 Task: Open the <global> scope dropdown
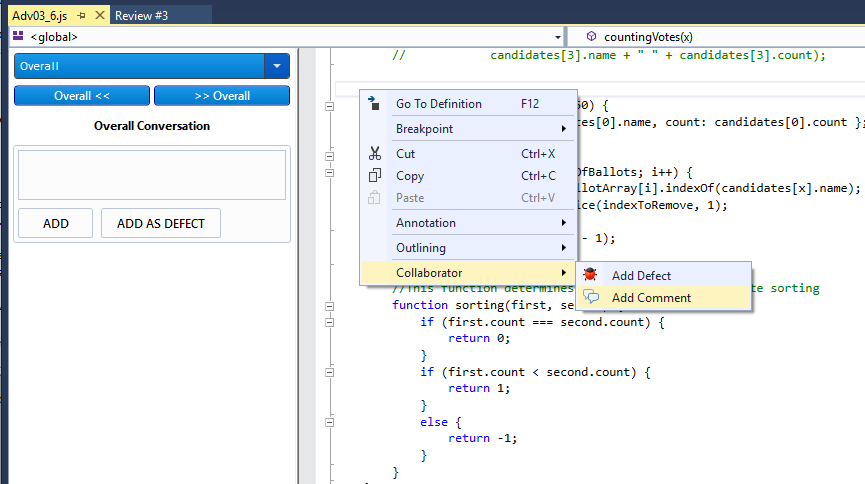click(556, 37)
